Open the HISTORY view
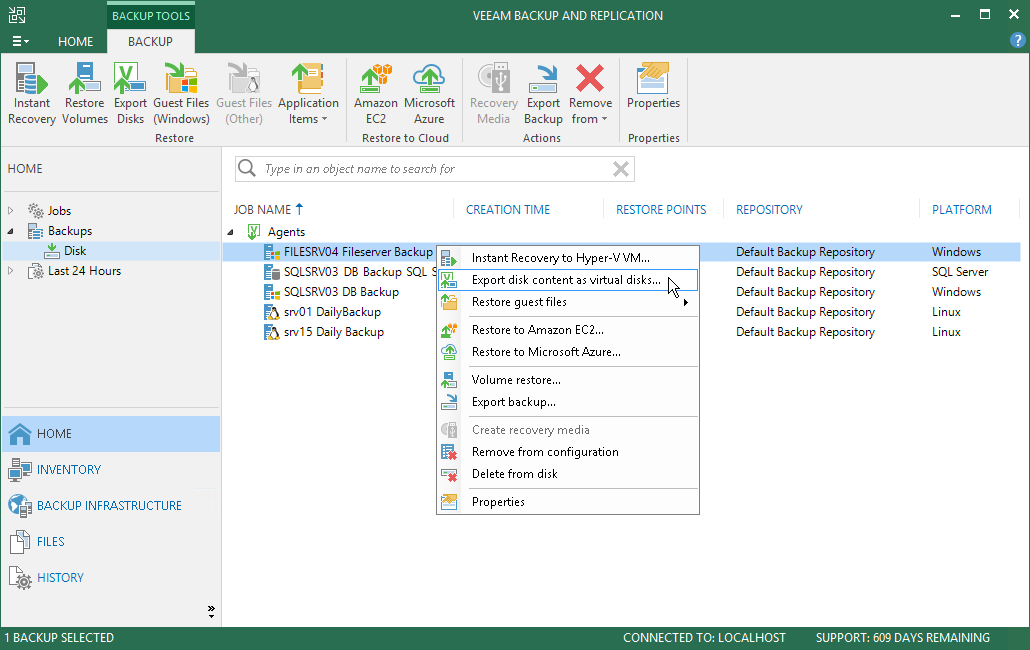 [x=111, y=578]
